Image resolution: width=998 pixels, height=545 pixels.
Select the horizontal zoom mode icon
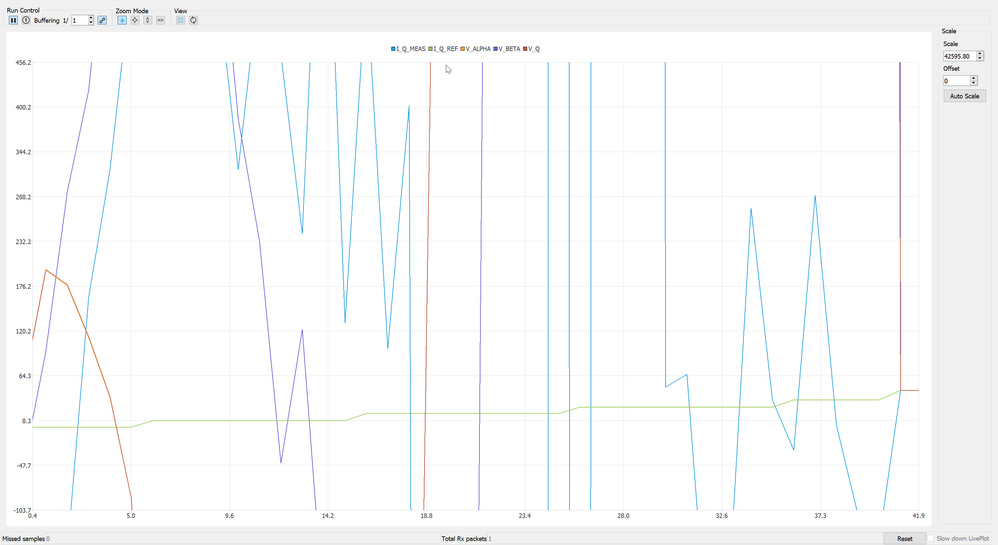[x=160, y=20]
